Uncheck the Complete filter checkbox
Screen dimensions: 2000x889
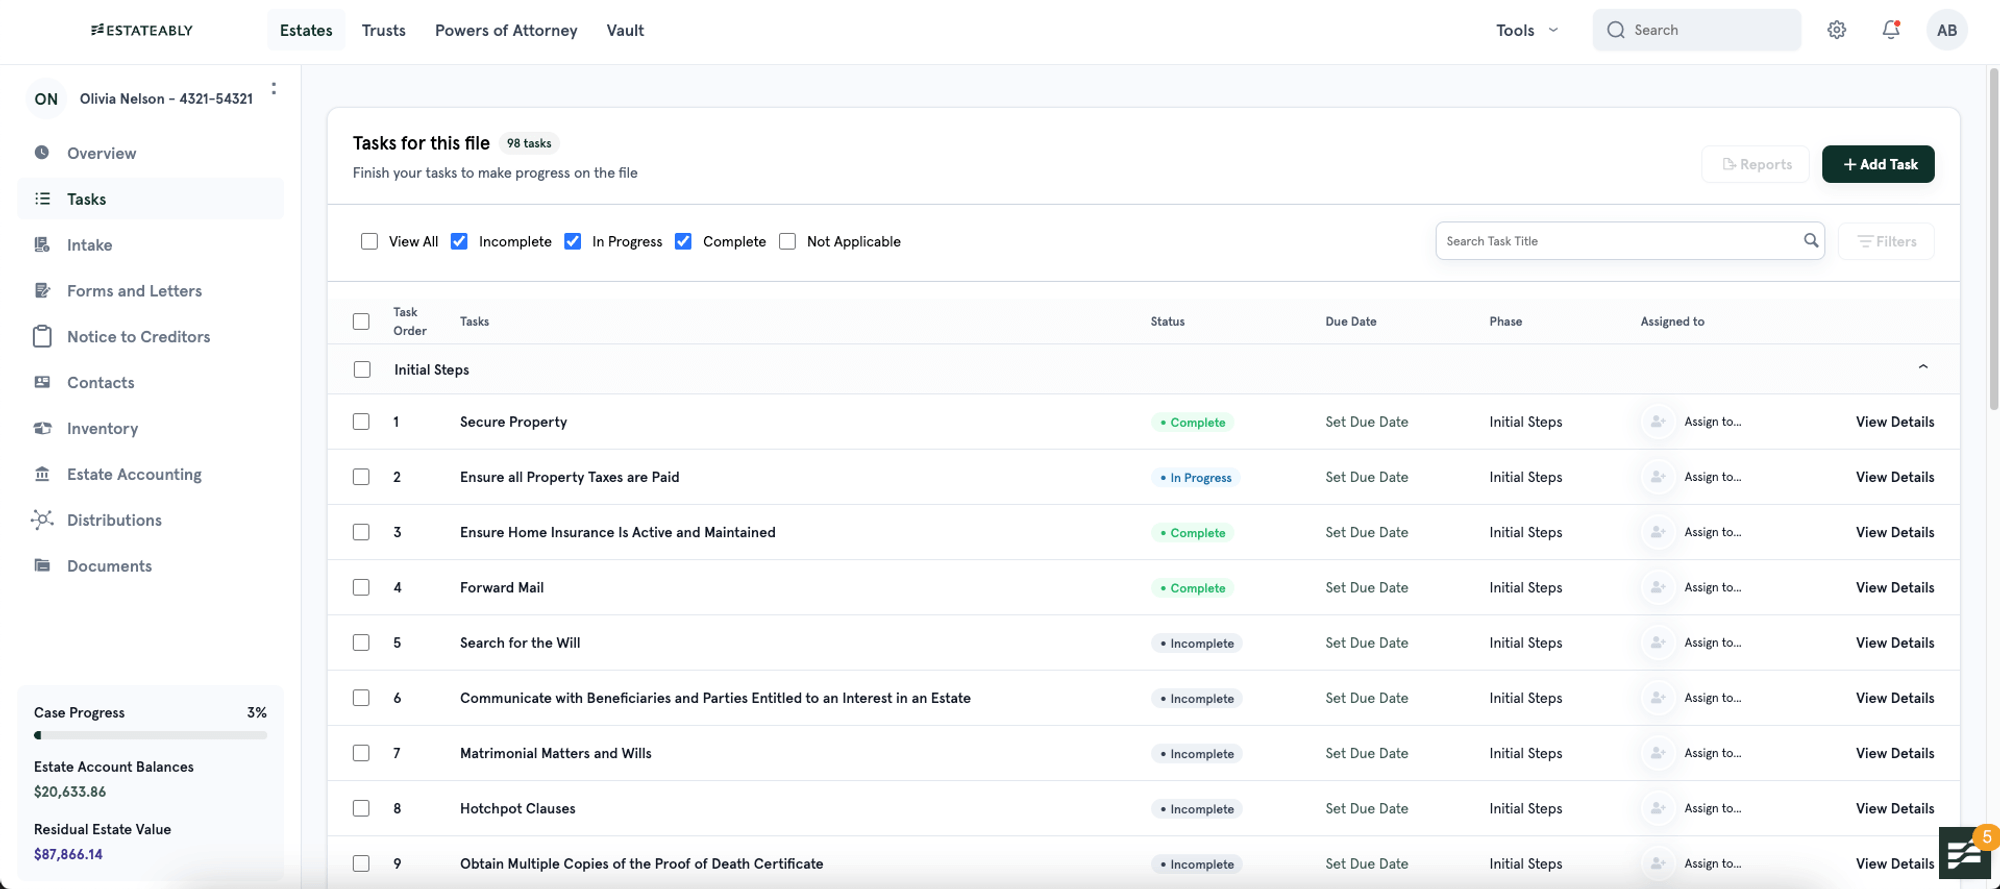pos(683,242)
